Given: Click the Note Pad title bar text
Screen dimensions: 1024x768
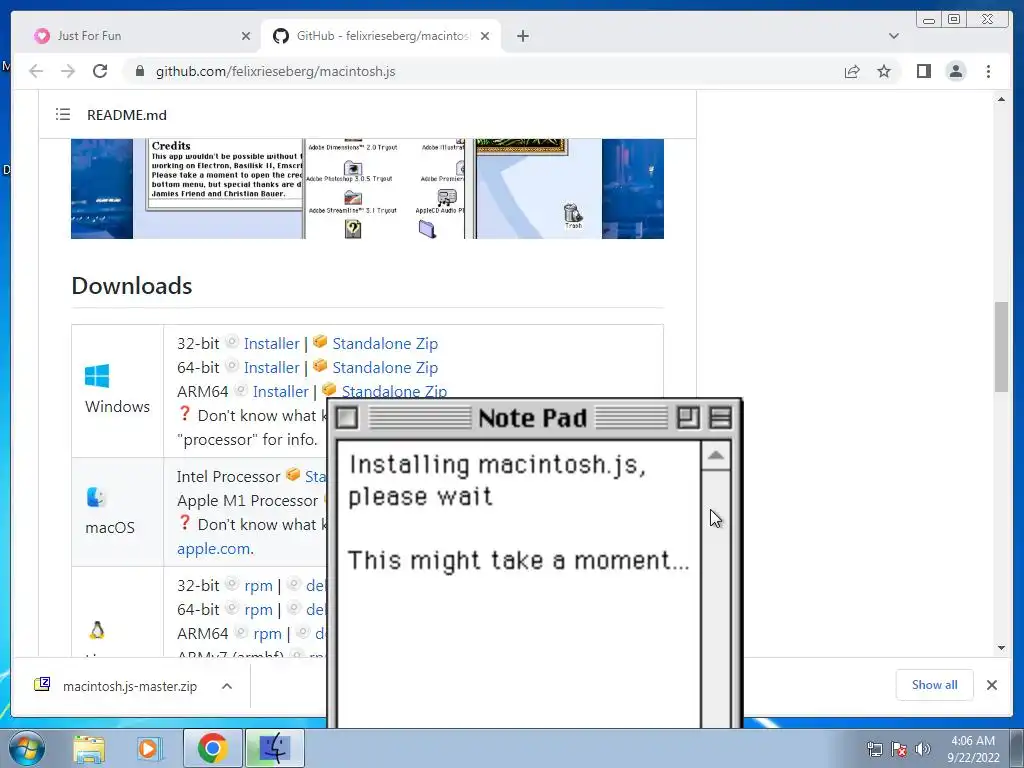Looking at the screenshot, I should click(x=532, y=418).
